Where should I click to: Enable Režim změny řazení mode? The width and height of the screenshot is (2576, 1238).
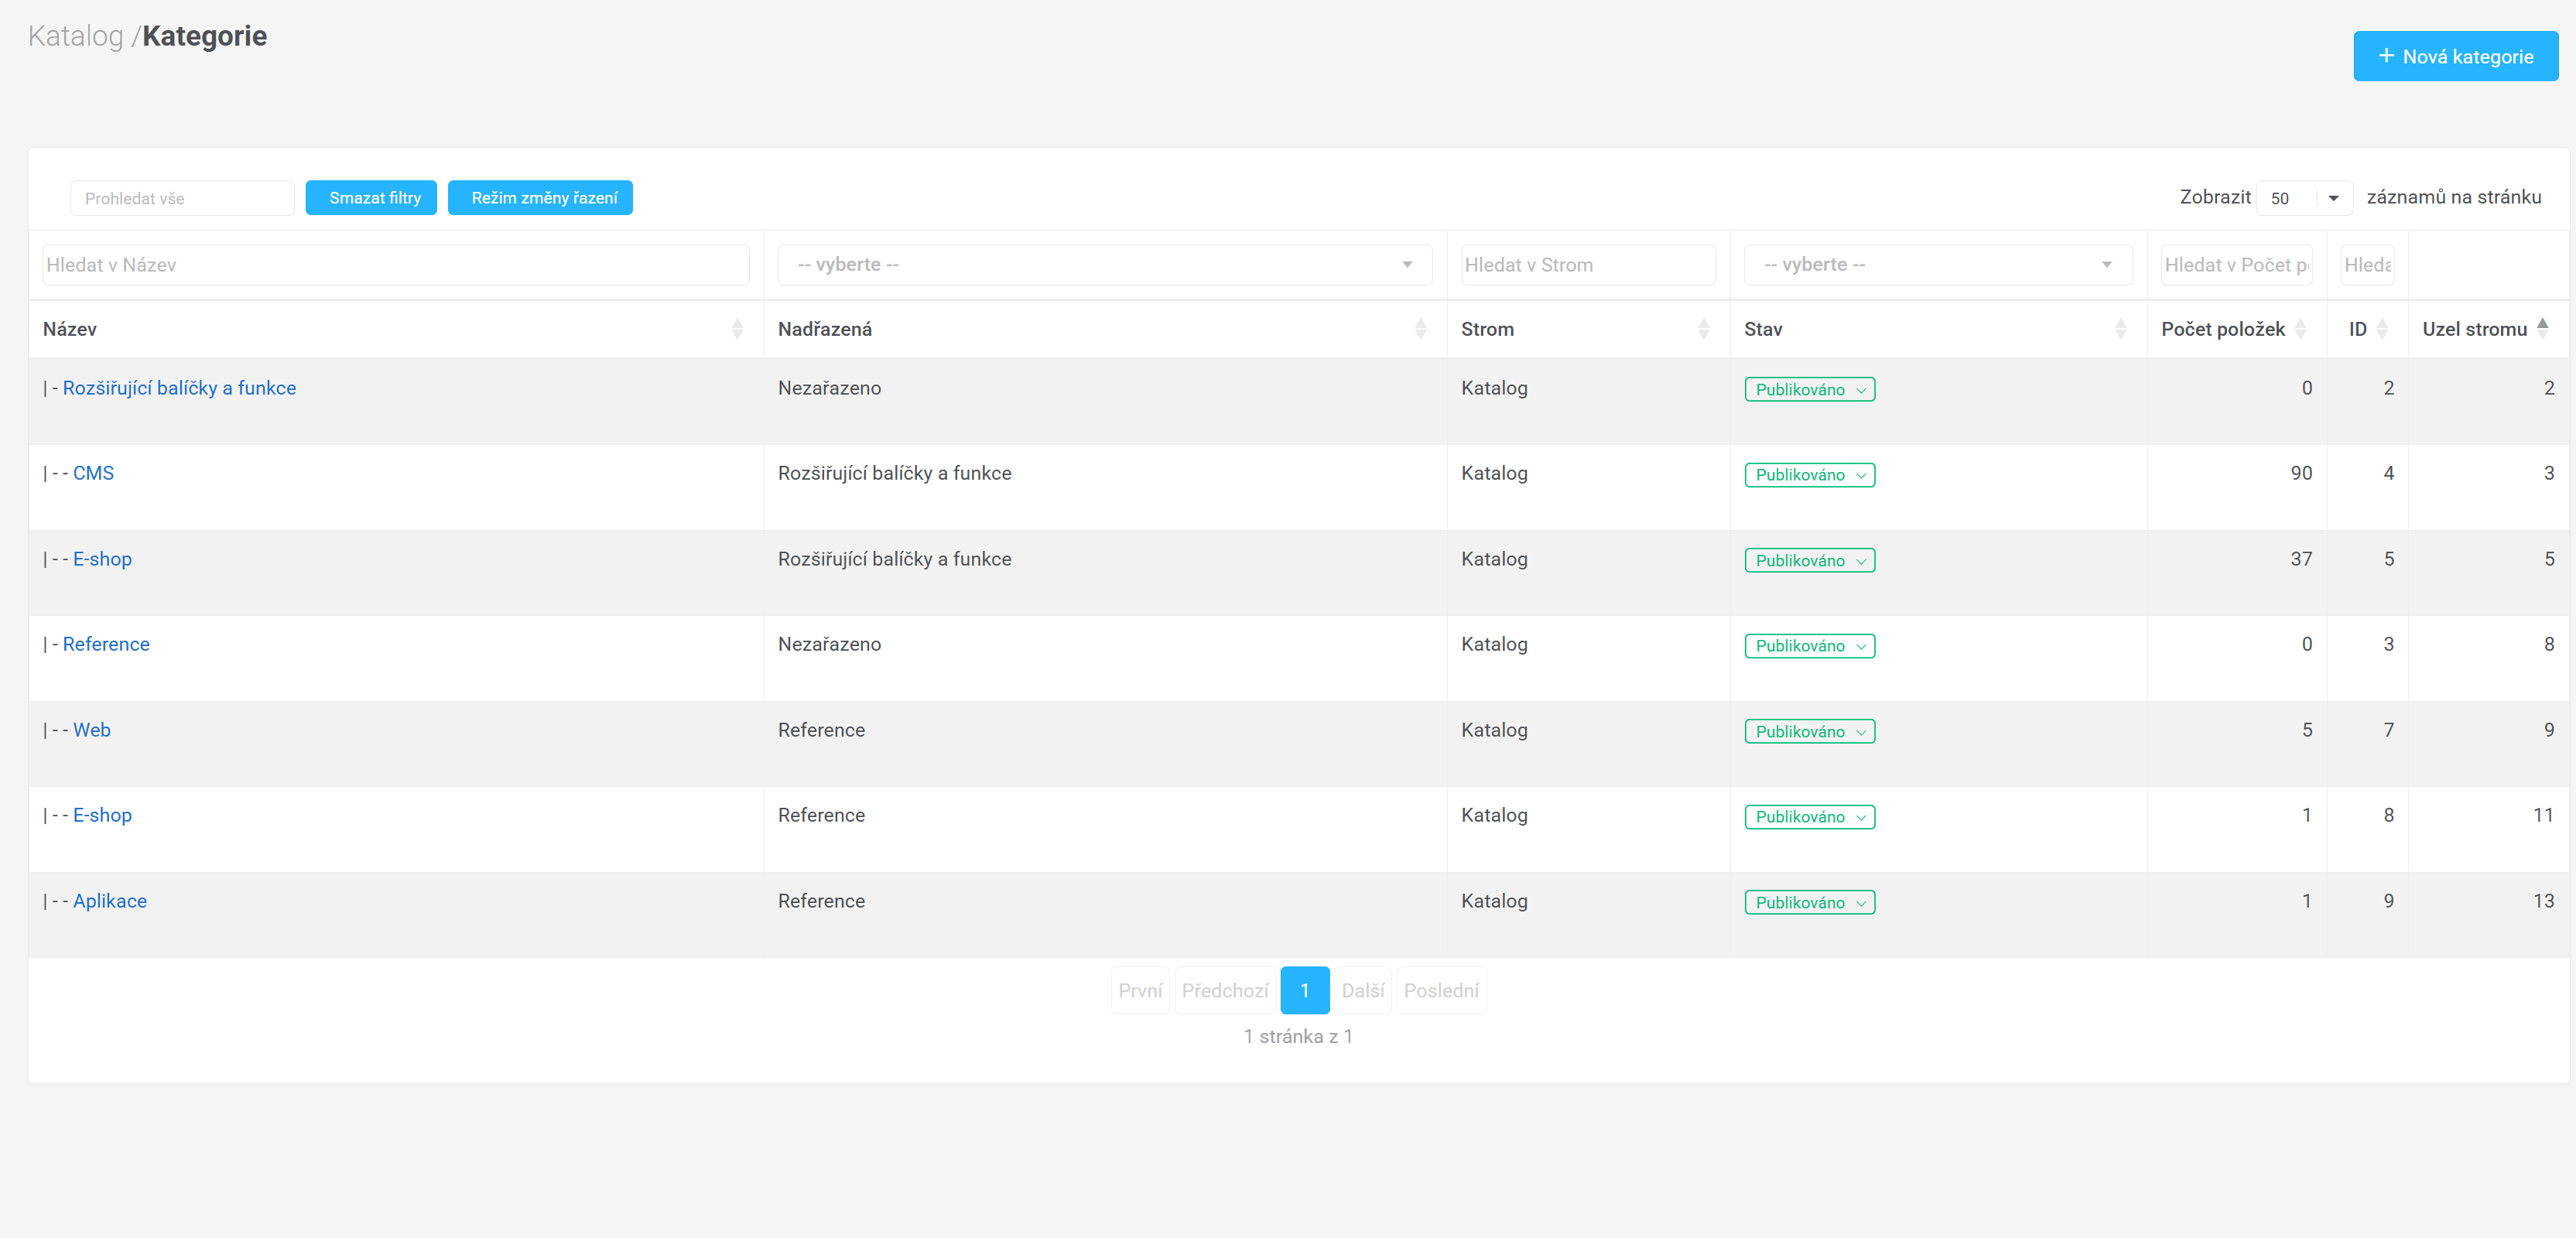click(x=540, y=198)
